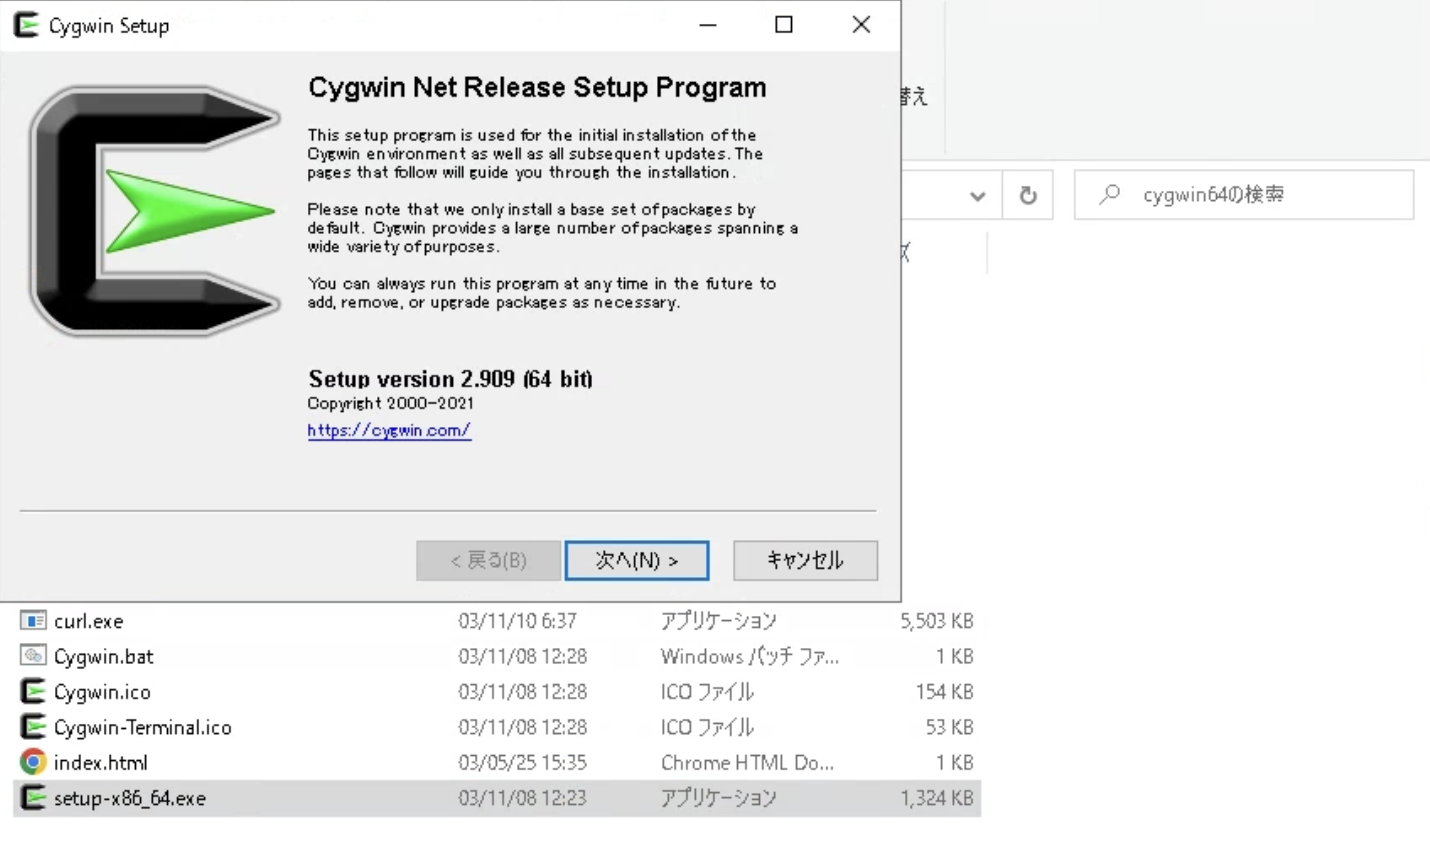This screenshot has height=868, width=1430.
Task: Select the Cygwin-Terminal.ico file name
Action: pos(143,727)
